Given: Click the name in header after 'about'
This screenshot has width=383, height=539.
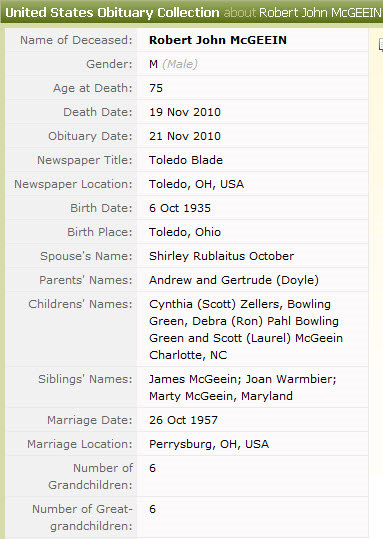Looking at the screenshot, I should click(320, 13).
